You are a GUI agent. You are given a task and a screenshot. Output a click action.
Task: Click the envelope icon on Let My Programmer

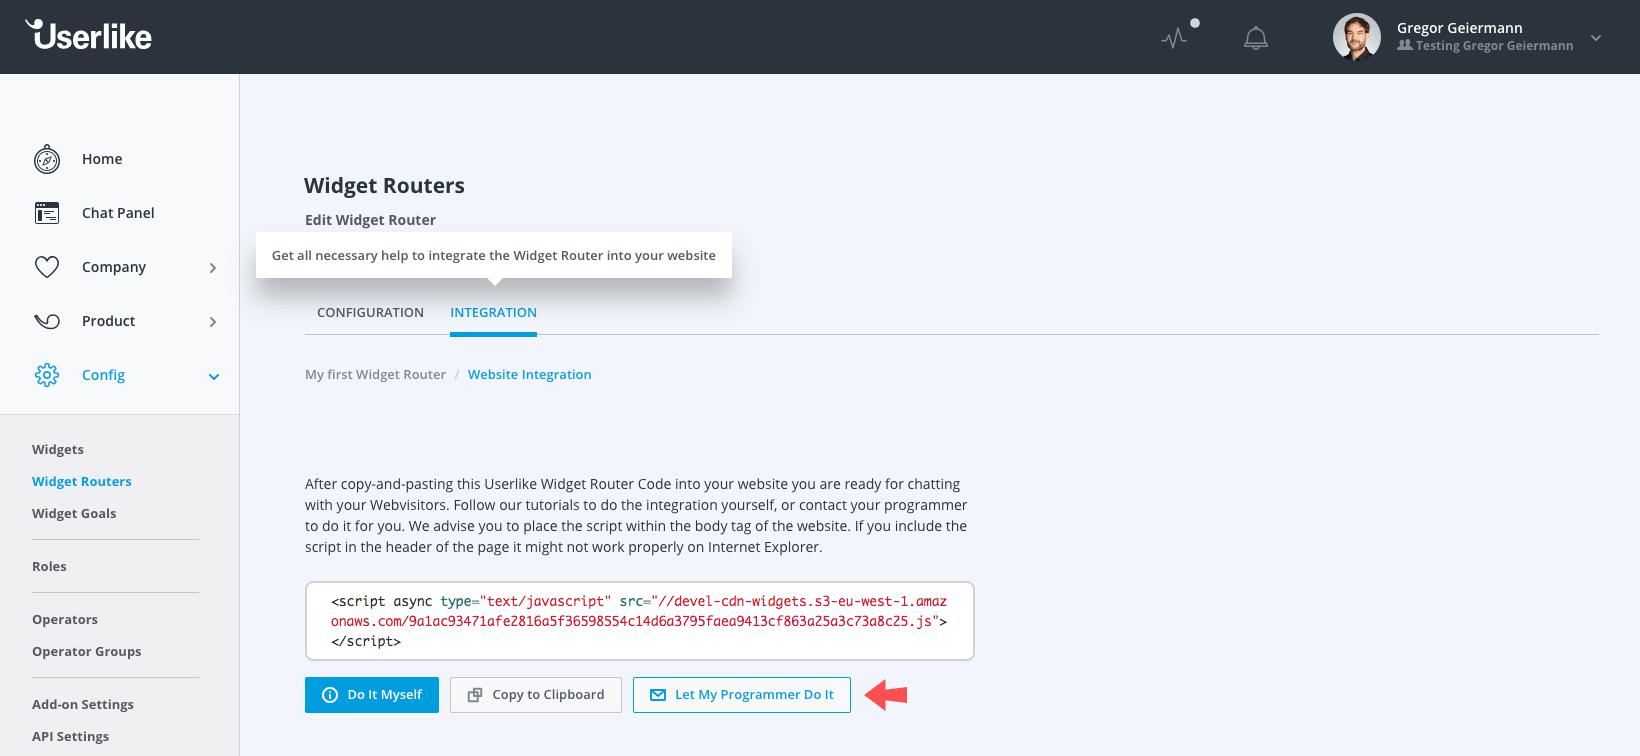[x=658, y=695]
